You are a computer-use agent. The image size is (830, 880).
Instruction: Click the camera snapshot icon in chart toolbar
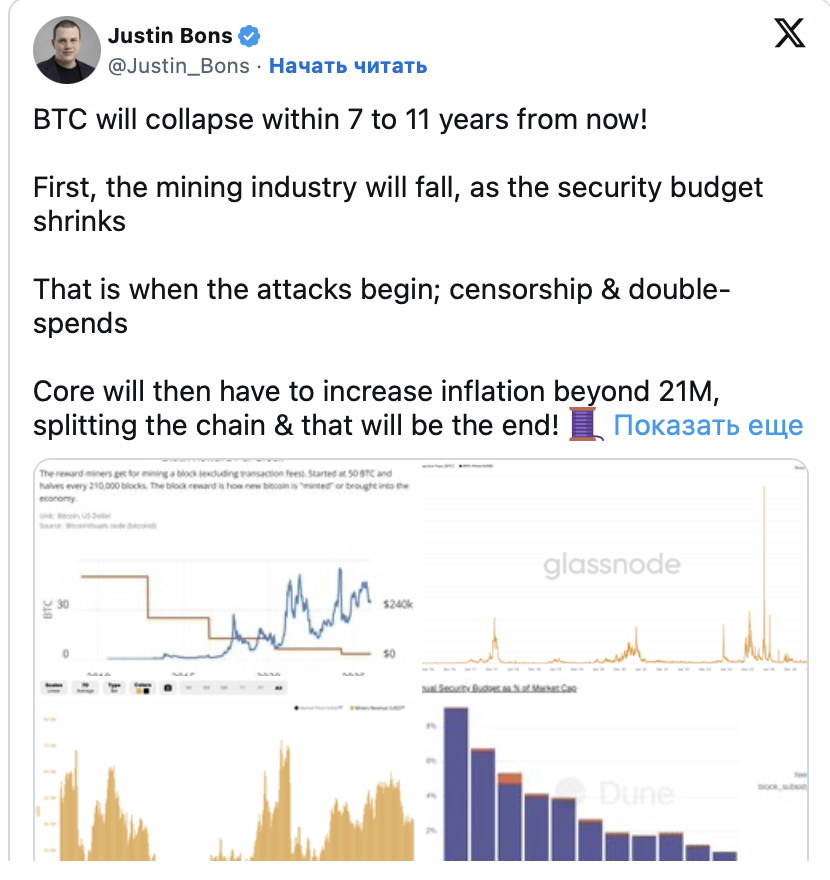point(167,687)
